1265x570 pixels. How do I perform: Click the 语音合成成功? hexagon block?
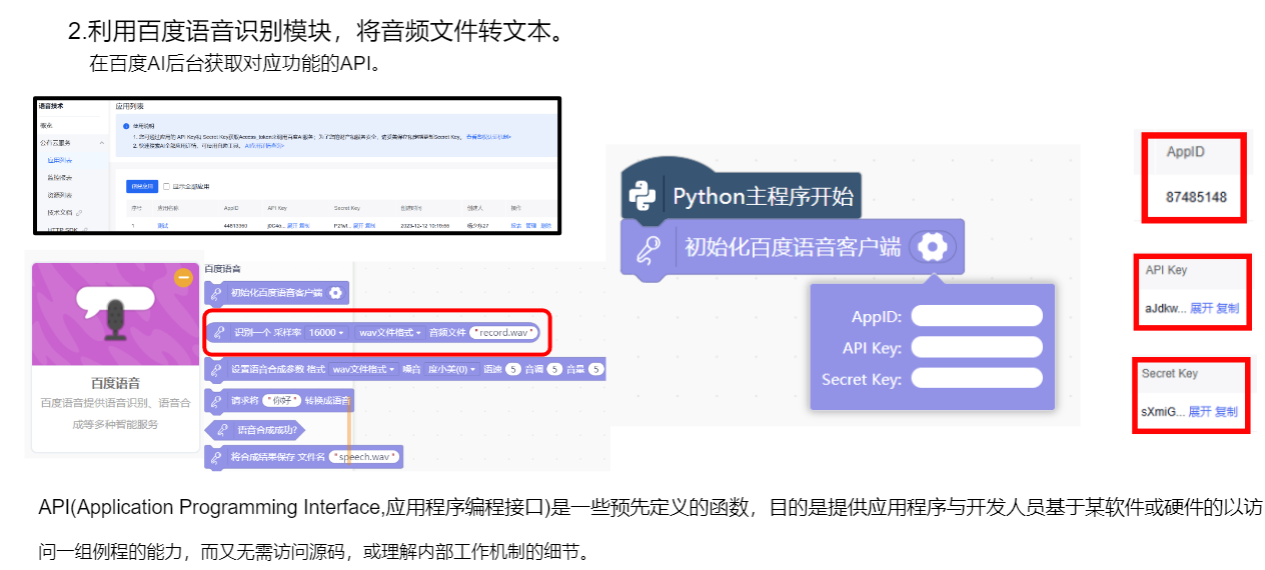coord(255,430)
